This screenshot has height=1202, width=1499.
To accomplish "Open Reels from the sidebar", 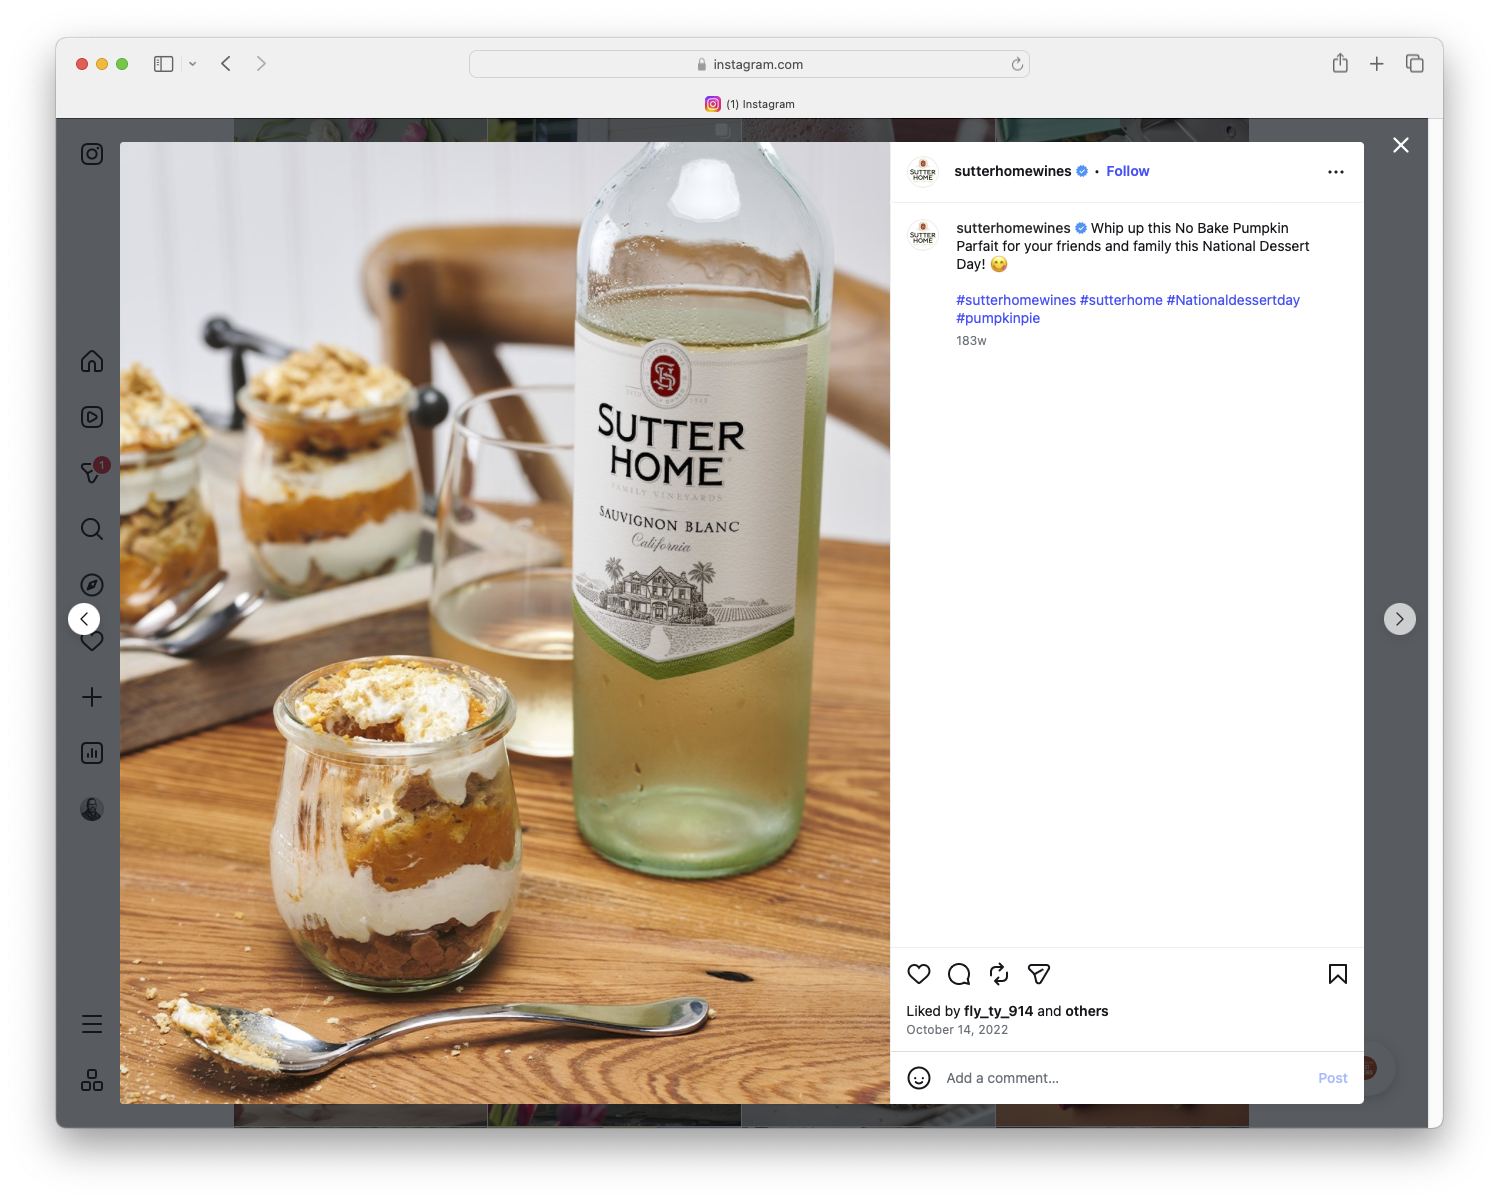I will click(91, 417).
